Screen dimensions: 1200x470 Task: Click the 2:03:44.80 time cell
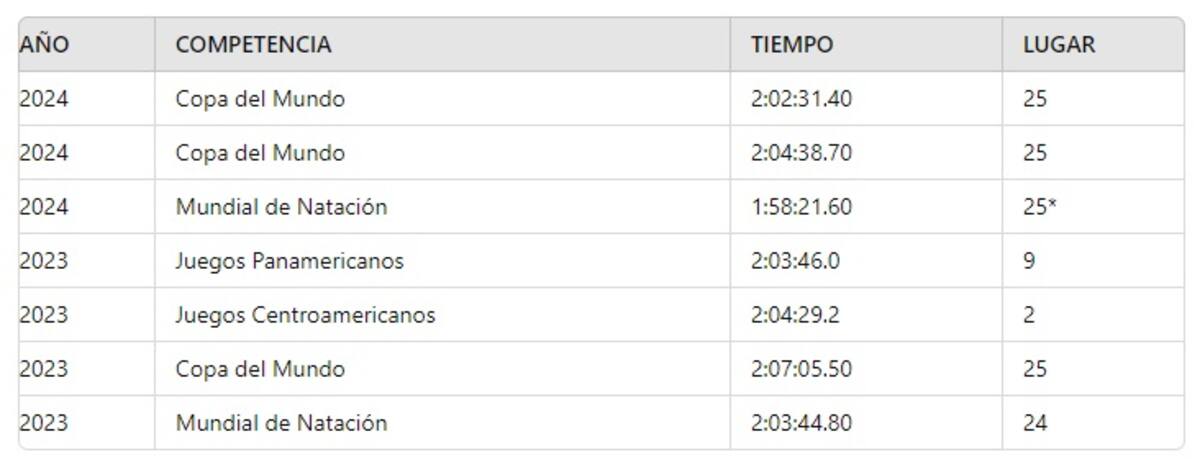point(802,423)
